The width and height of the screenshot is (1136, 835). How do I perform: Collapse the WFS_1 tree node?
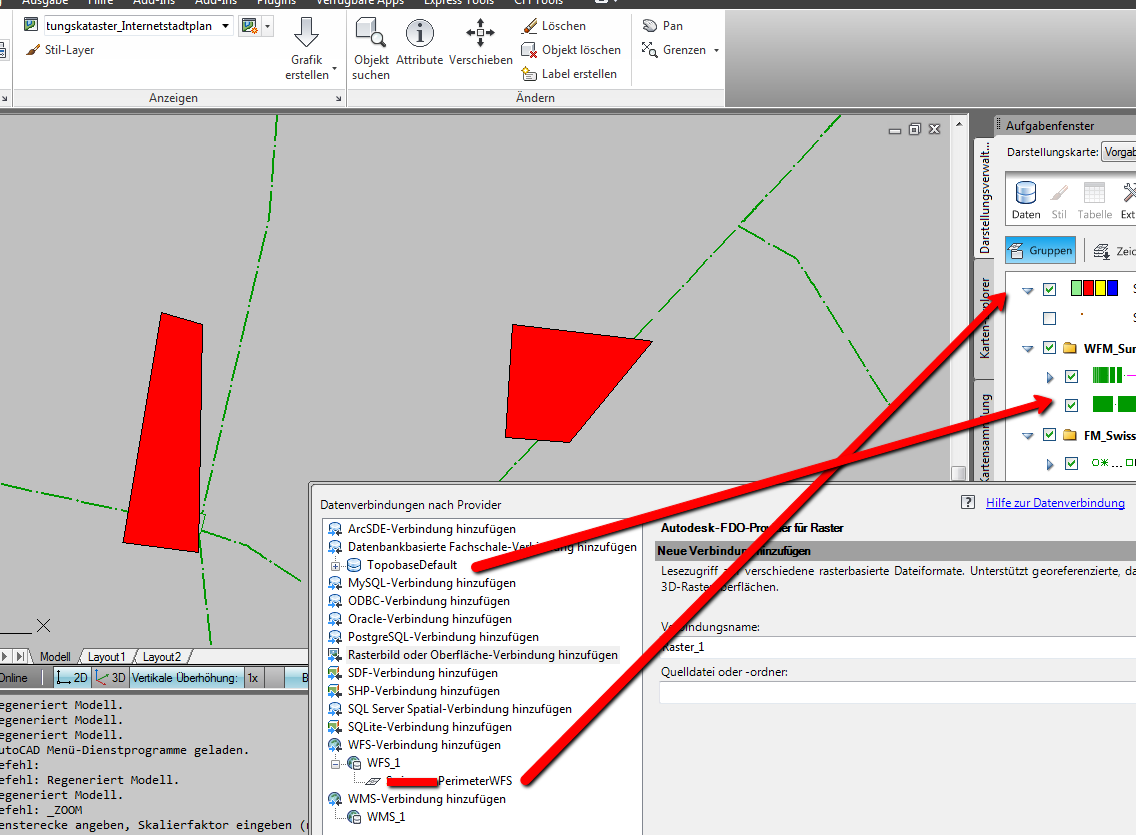tap(335, 764)
